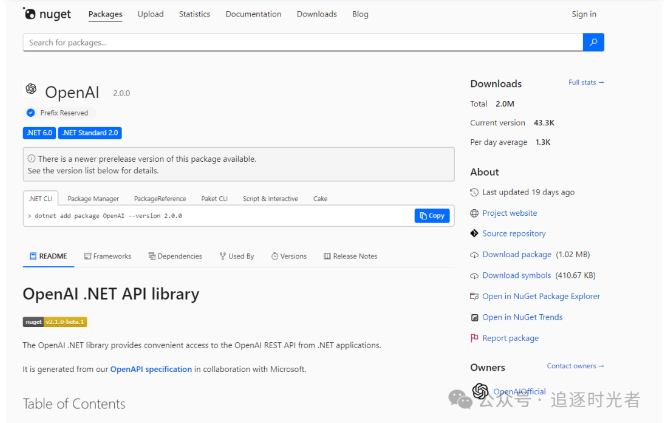Click the dotnet add package command text
Screen dimensions: 664x423
[108, 216]
